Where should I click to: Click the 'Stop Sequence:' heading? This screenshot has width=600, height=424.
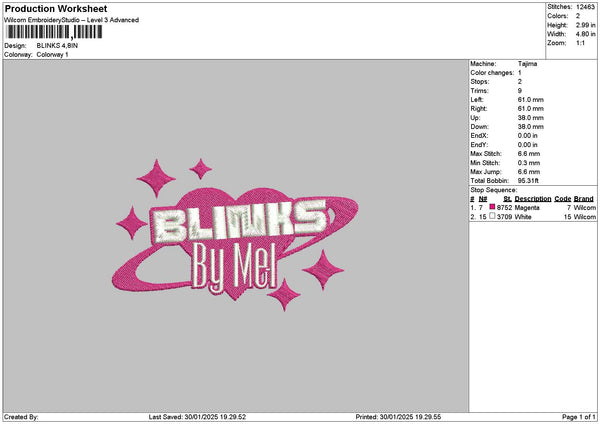(x=494, y=190)
